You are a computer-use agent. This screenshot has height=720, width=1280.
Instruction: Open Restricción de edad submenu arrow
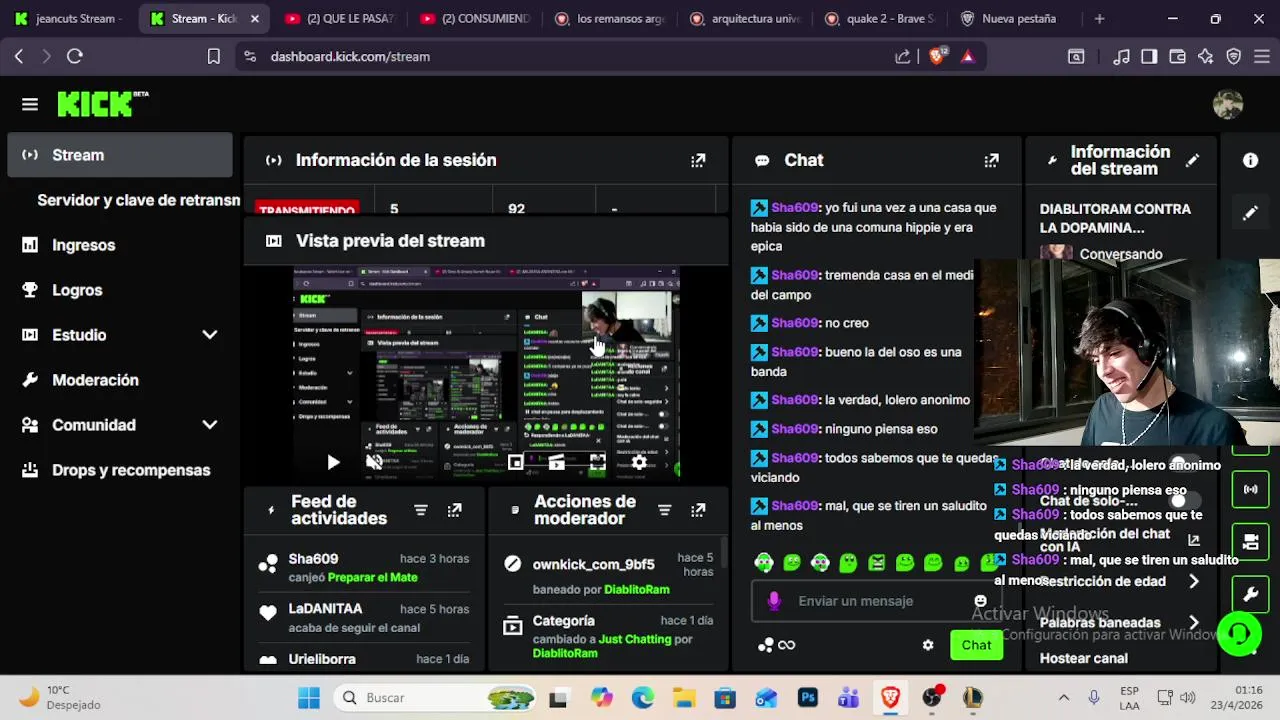point(1193,581)
